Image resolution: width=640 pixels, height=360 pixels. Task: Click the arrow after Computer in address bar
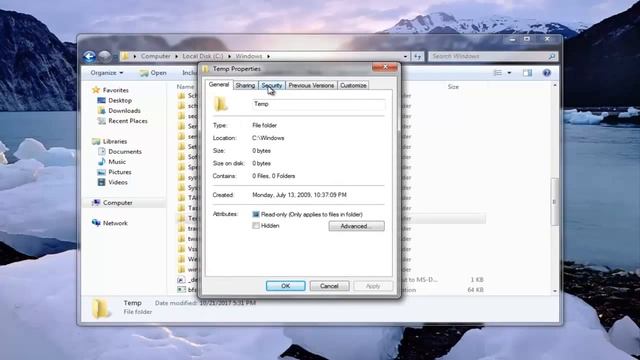pos(176,56)
